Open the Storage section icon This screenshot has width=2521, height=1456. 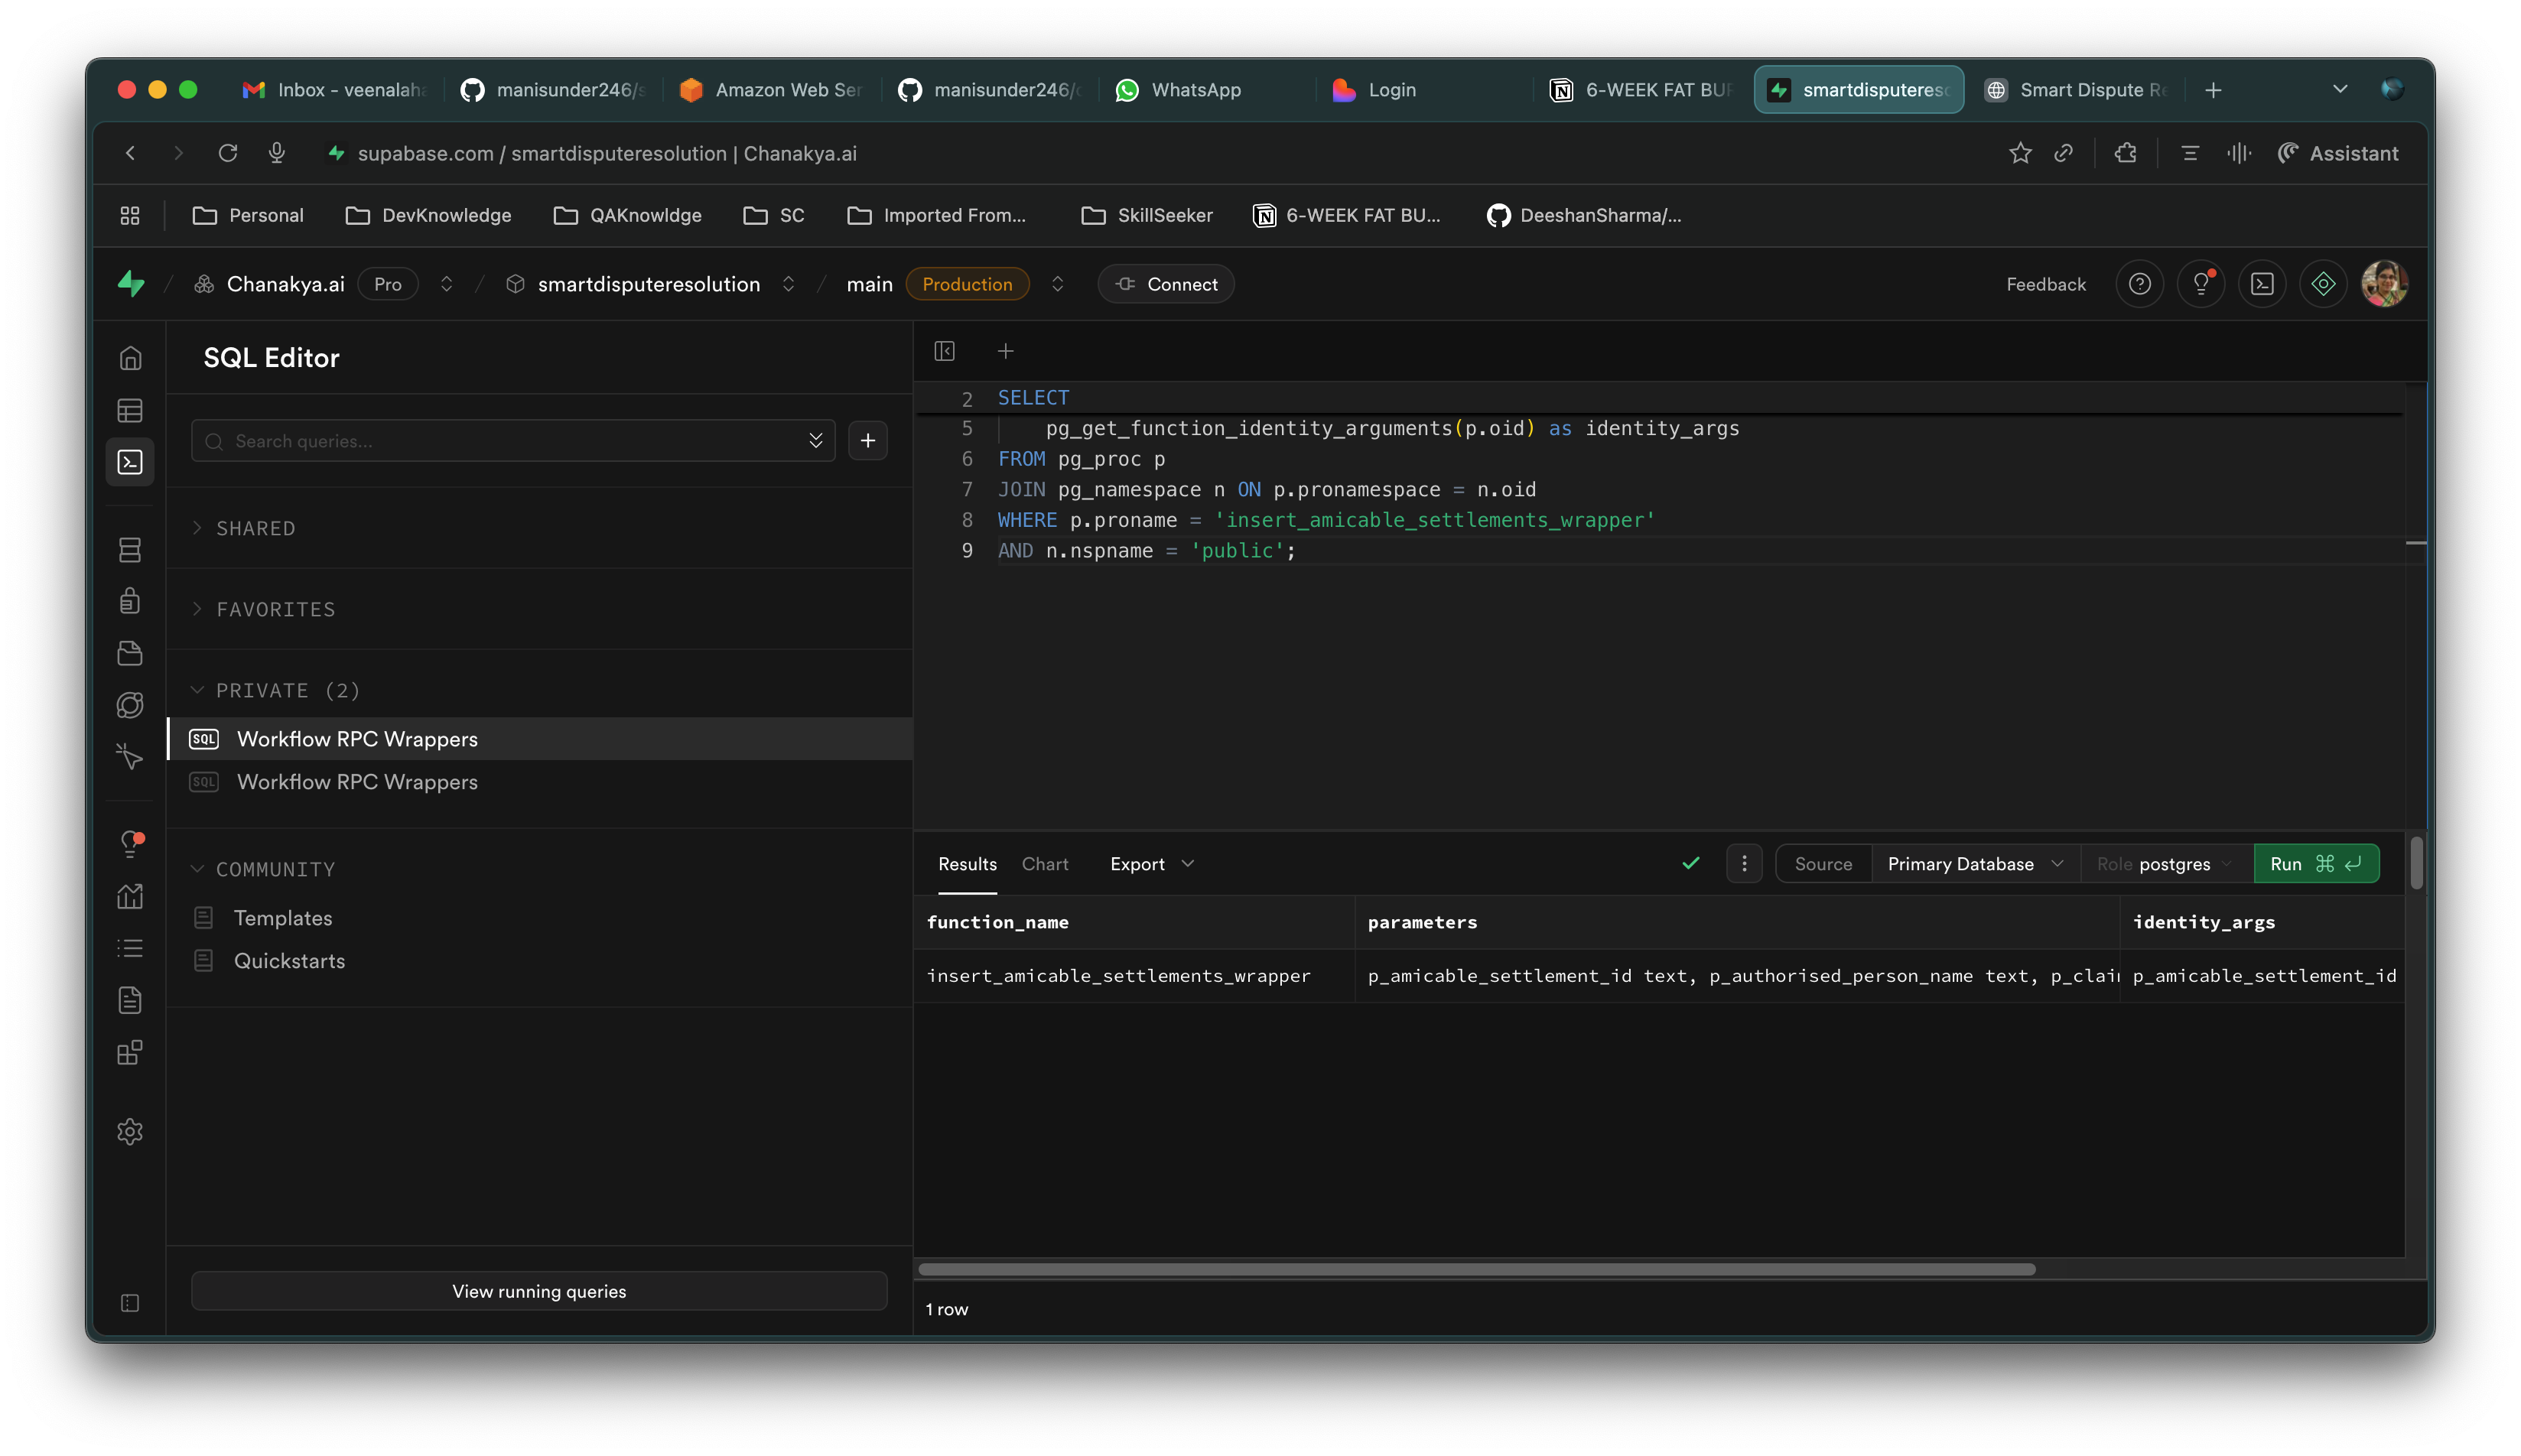(130, 653)
